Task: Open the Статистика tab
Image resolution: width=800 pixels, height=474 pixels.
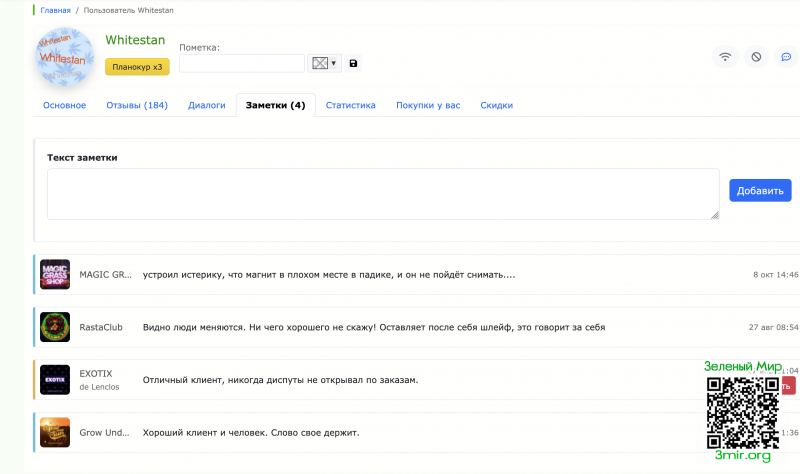Action: [x=350, y=105]
